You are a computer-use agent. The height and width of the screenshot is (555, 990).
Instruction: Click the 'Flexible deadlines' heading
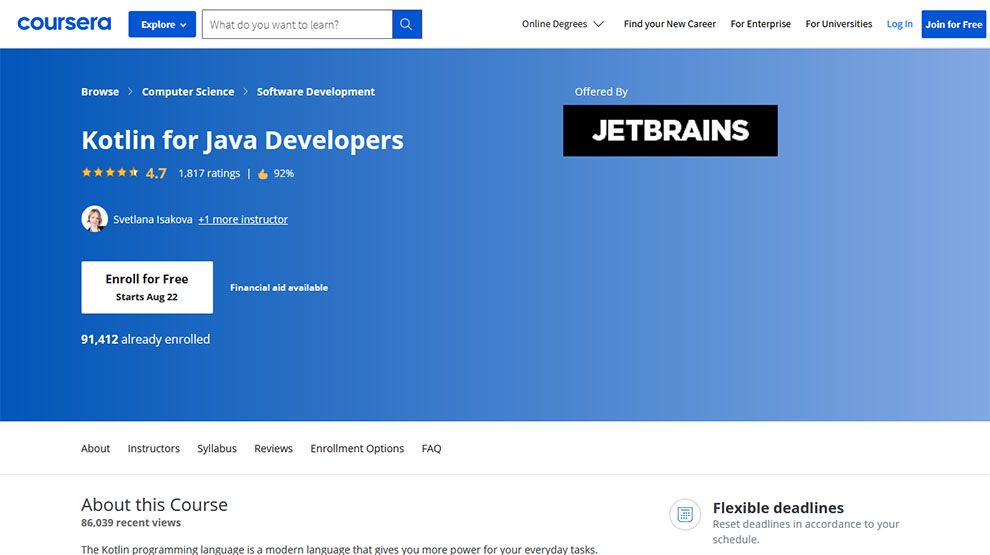[x=778, y=508]
